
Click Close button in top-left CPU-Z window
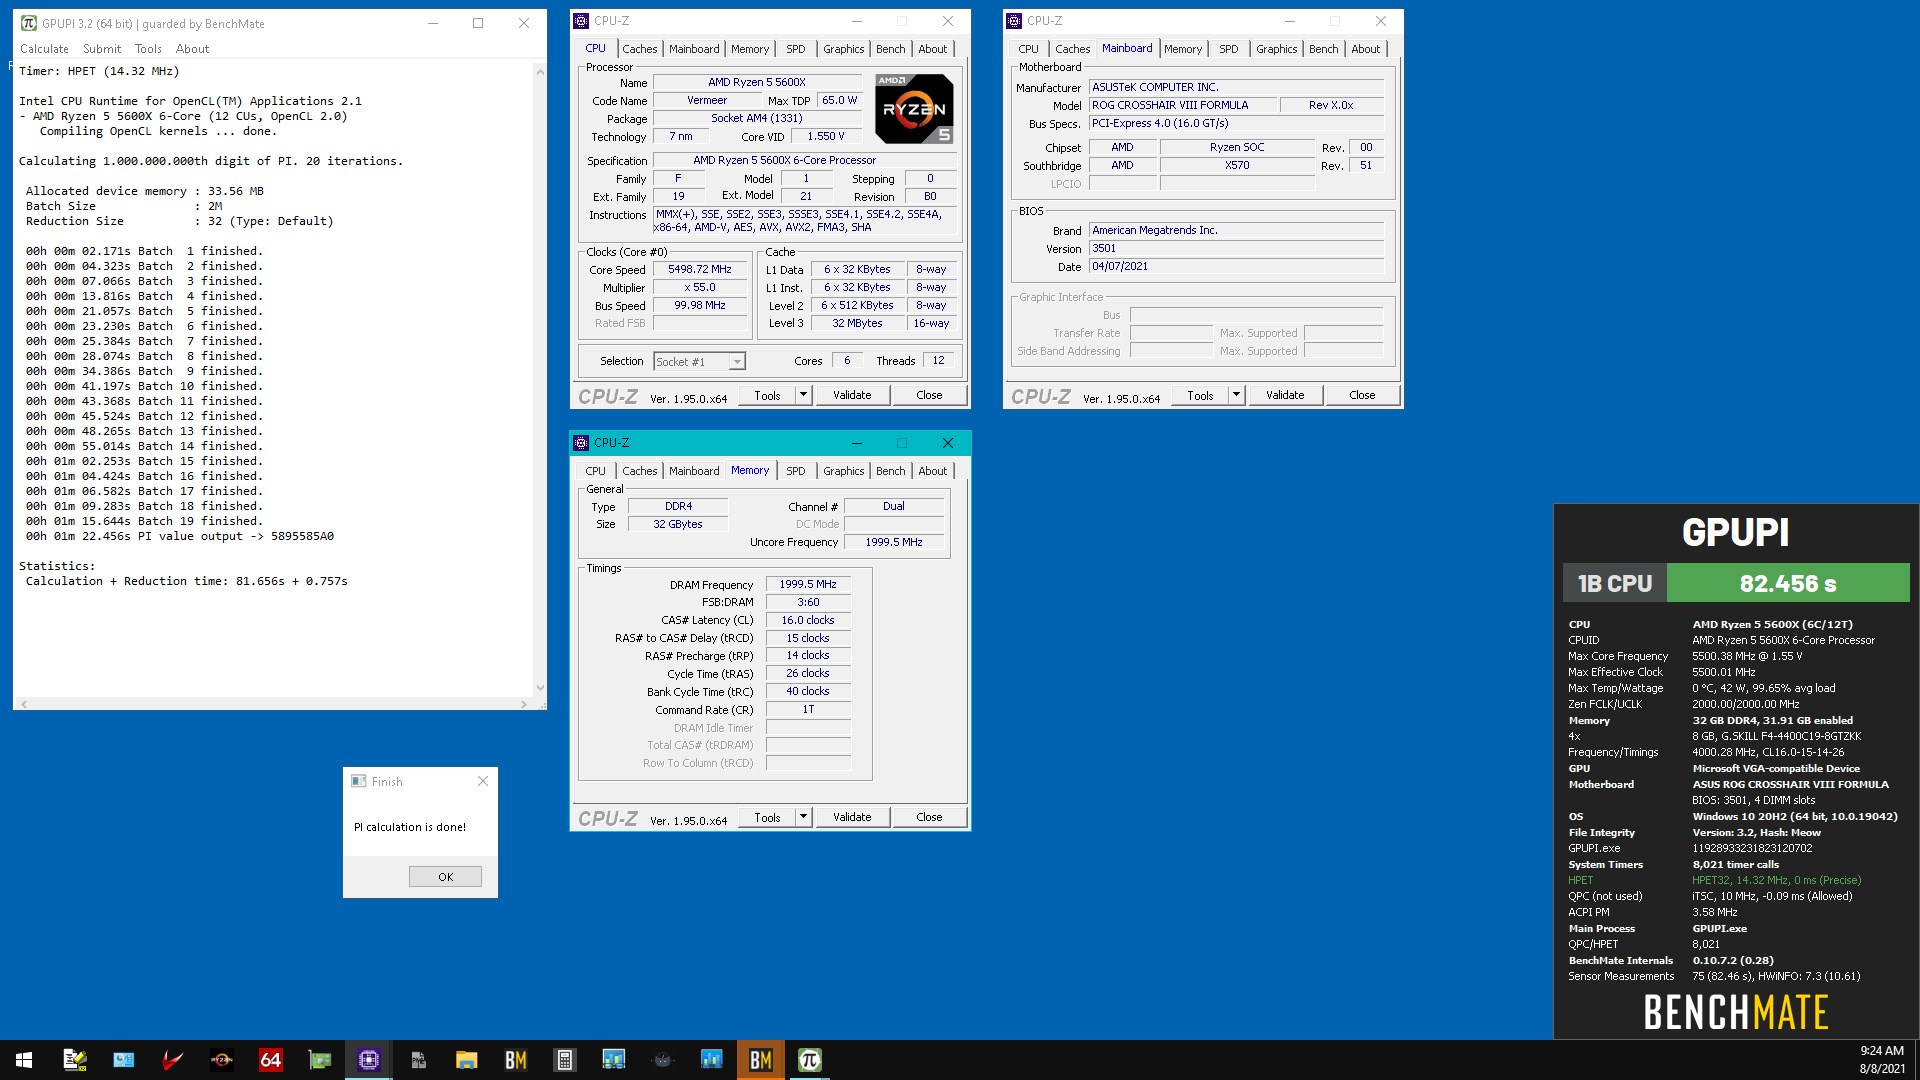[929, 395]
